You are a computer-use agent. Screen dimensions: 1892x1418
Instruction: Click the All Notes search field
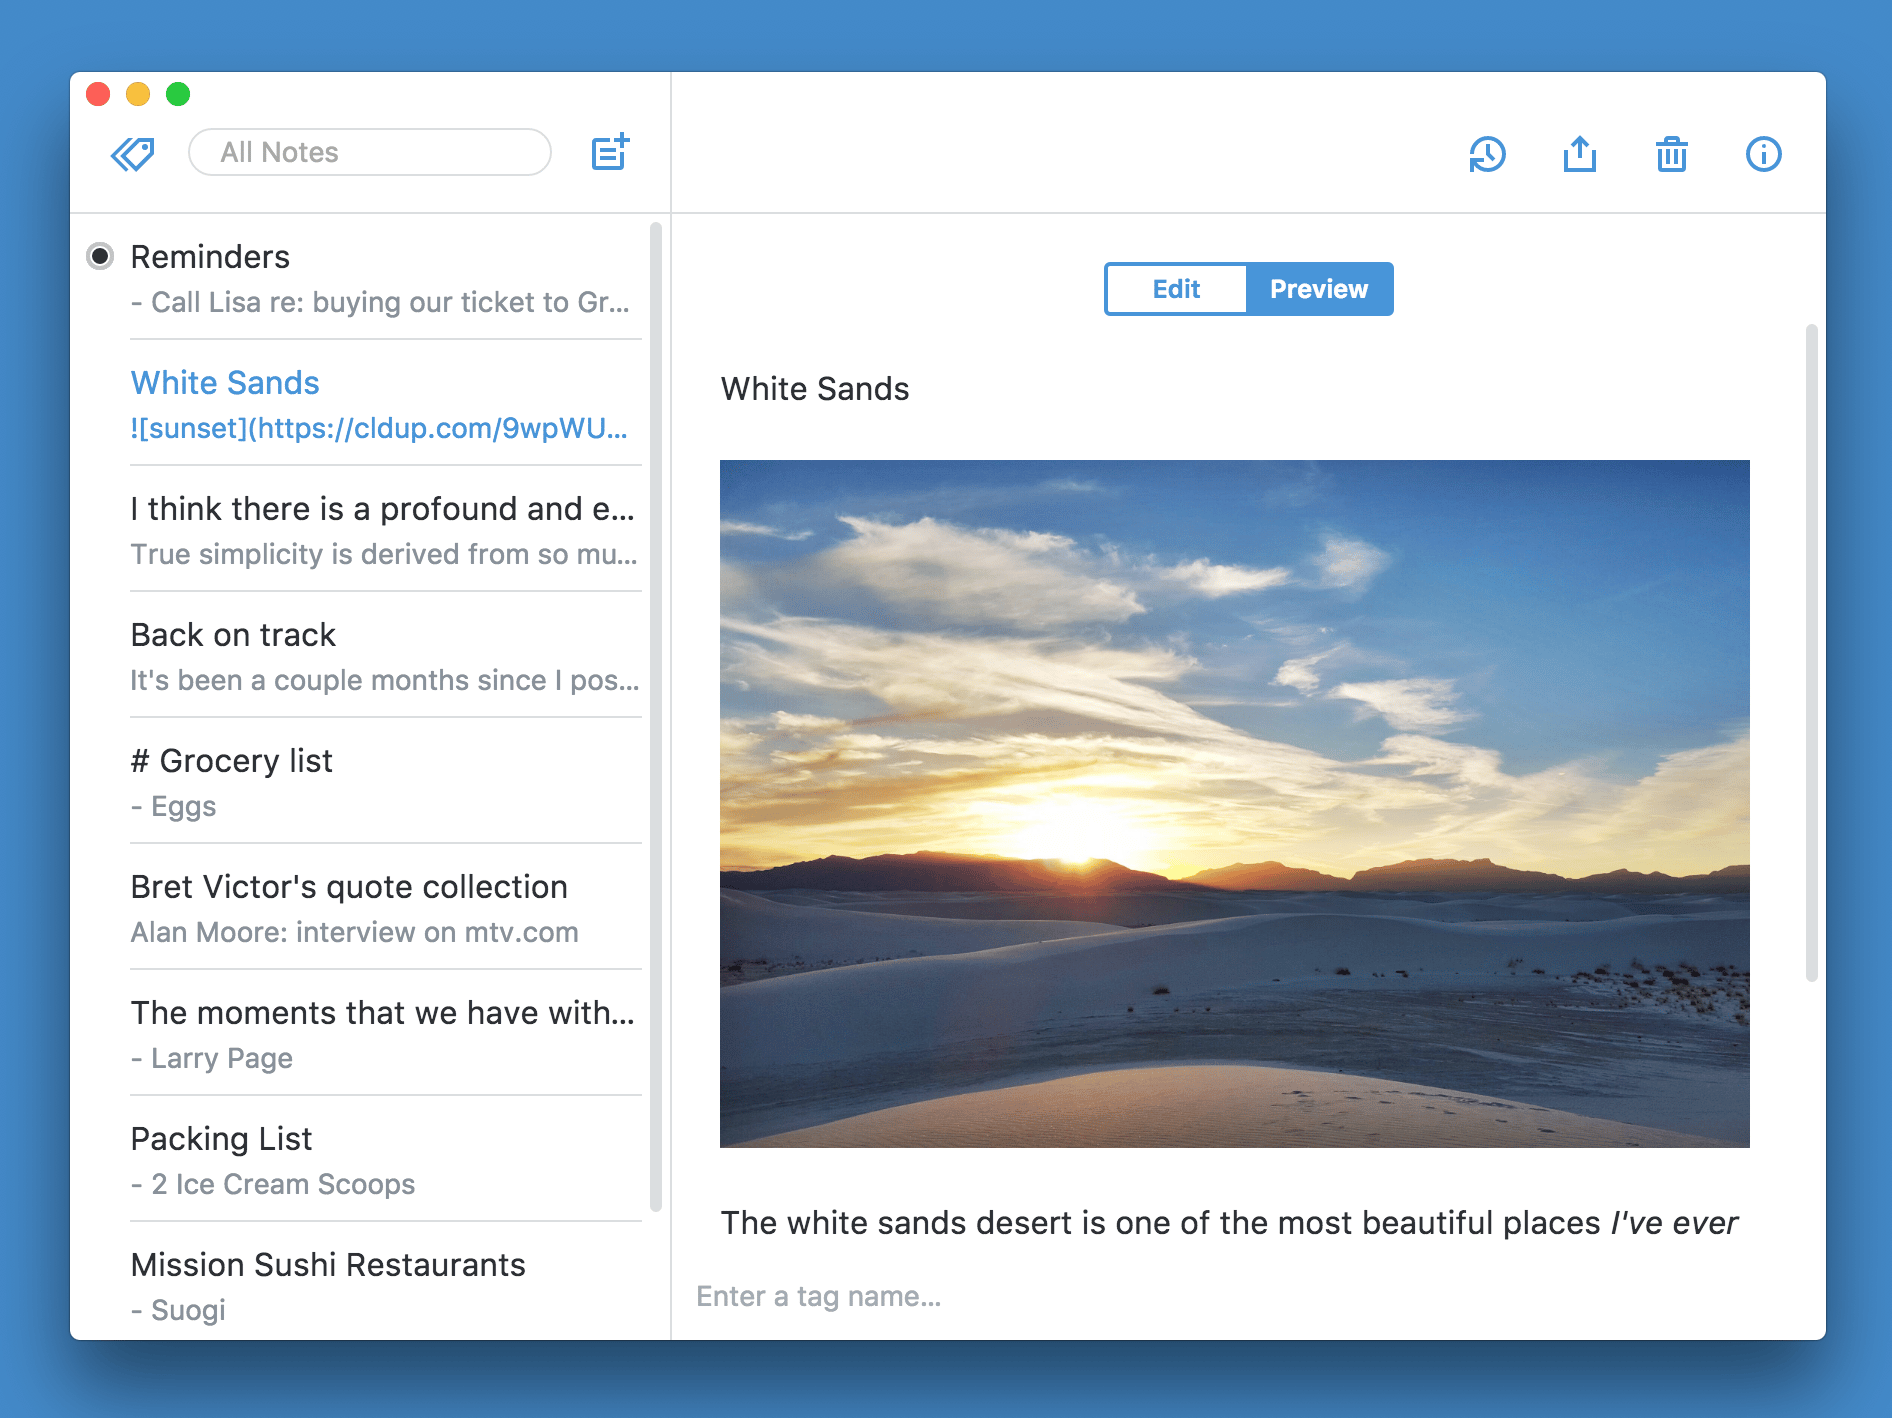370,152
